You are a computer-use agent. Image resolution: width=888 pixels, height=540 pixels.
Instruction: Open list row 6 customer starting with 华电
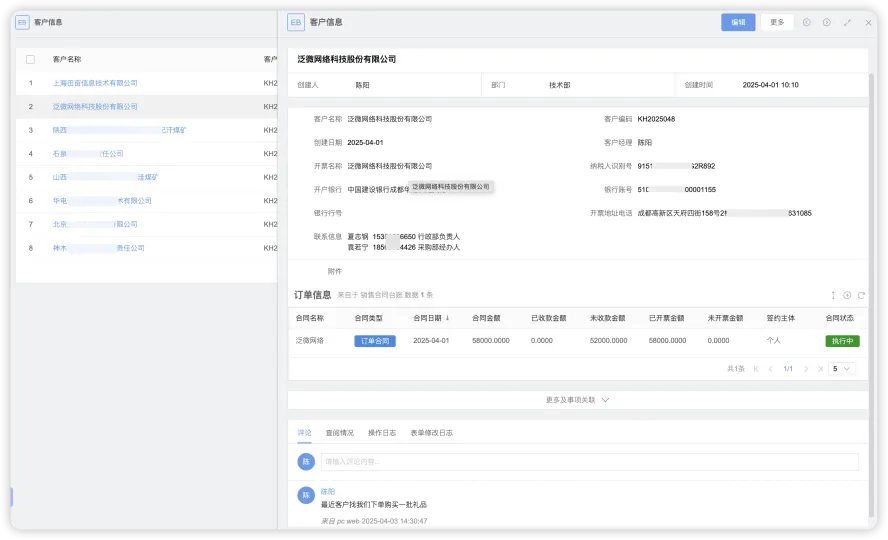pos(102,201)
